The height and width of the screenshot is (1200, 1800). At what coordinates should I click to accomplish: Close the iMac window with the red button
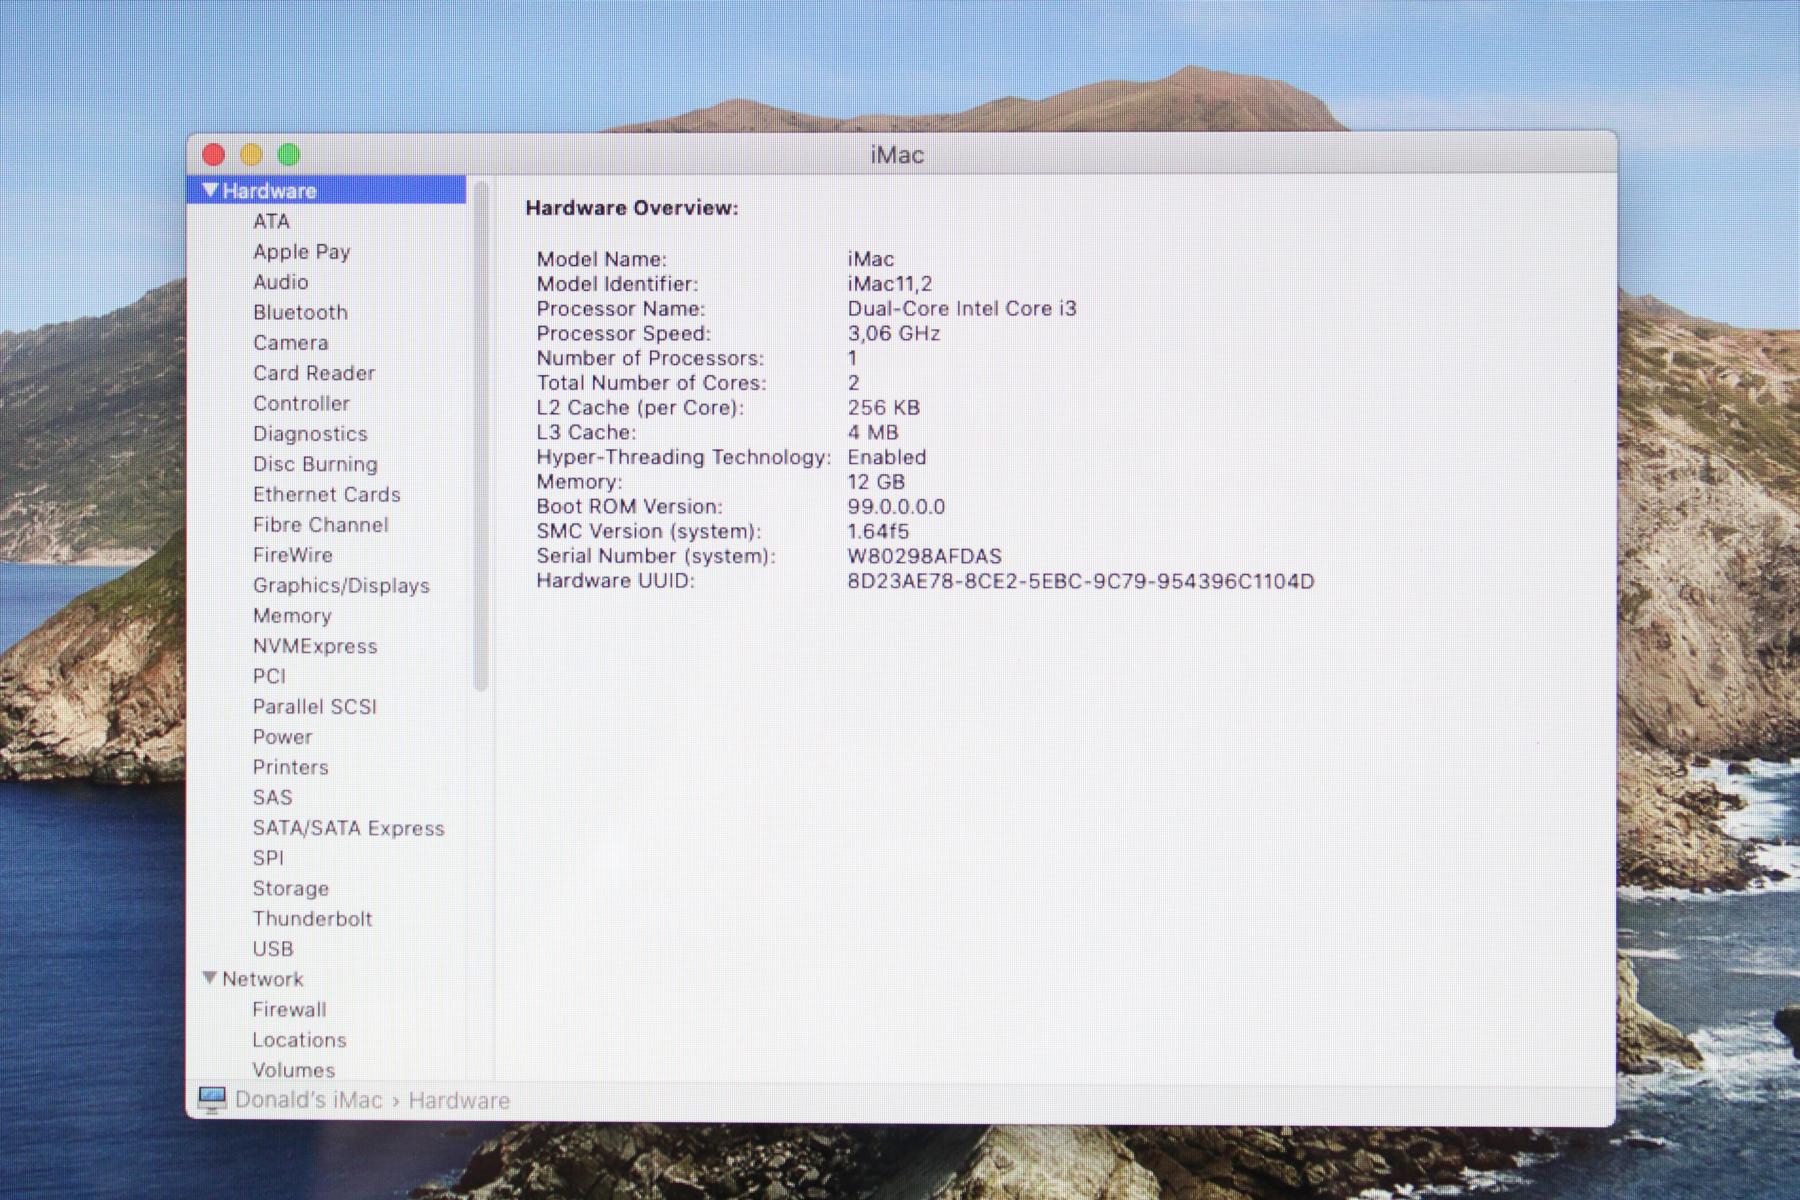point(213,155)
